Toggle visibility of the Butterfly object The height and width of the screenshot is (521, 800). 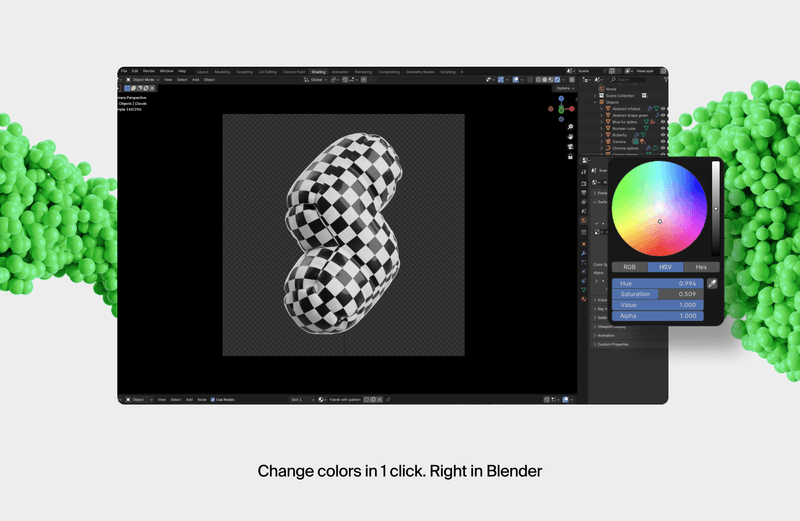pos(662,135)
